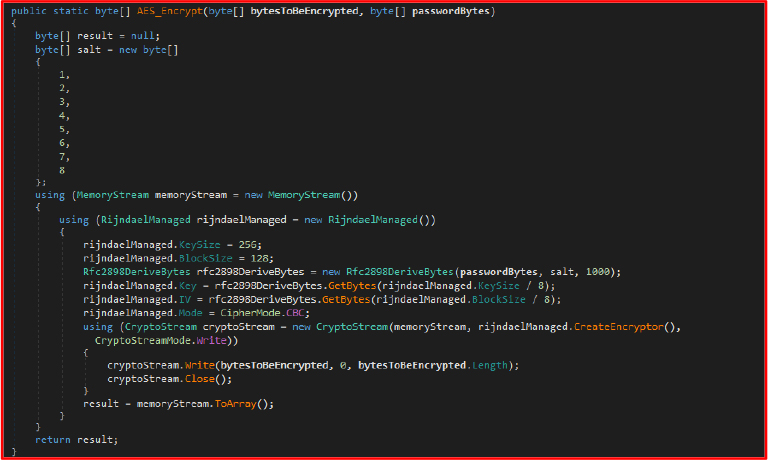Click the 'Mode' property name
This screenshot has height=460, width=768.
[191, 314]
